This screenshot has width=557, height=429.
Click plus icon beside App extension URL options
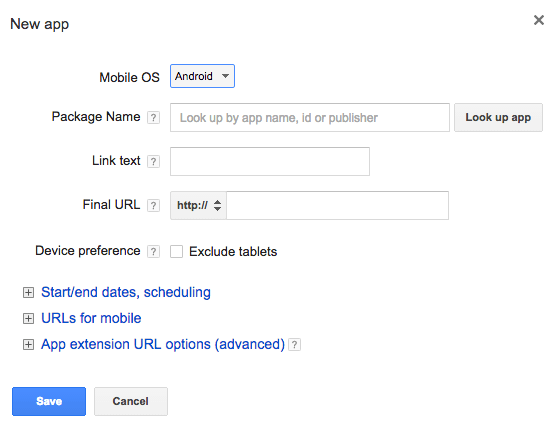pyautogui.click(x=28, y=344)
